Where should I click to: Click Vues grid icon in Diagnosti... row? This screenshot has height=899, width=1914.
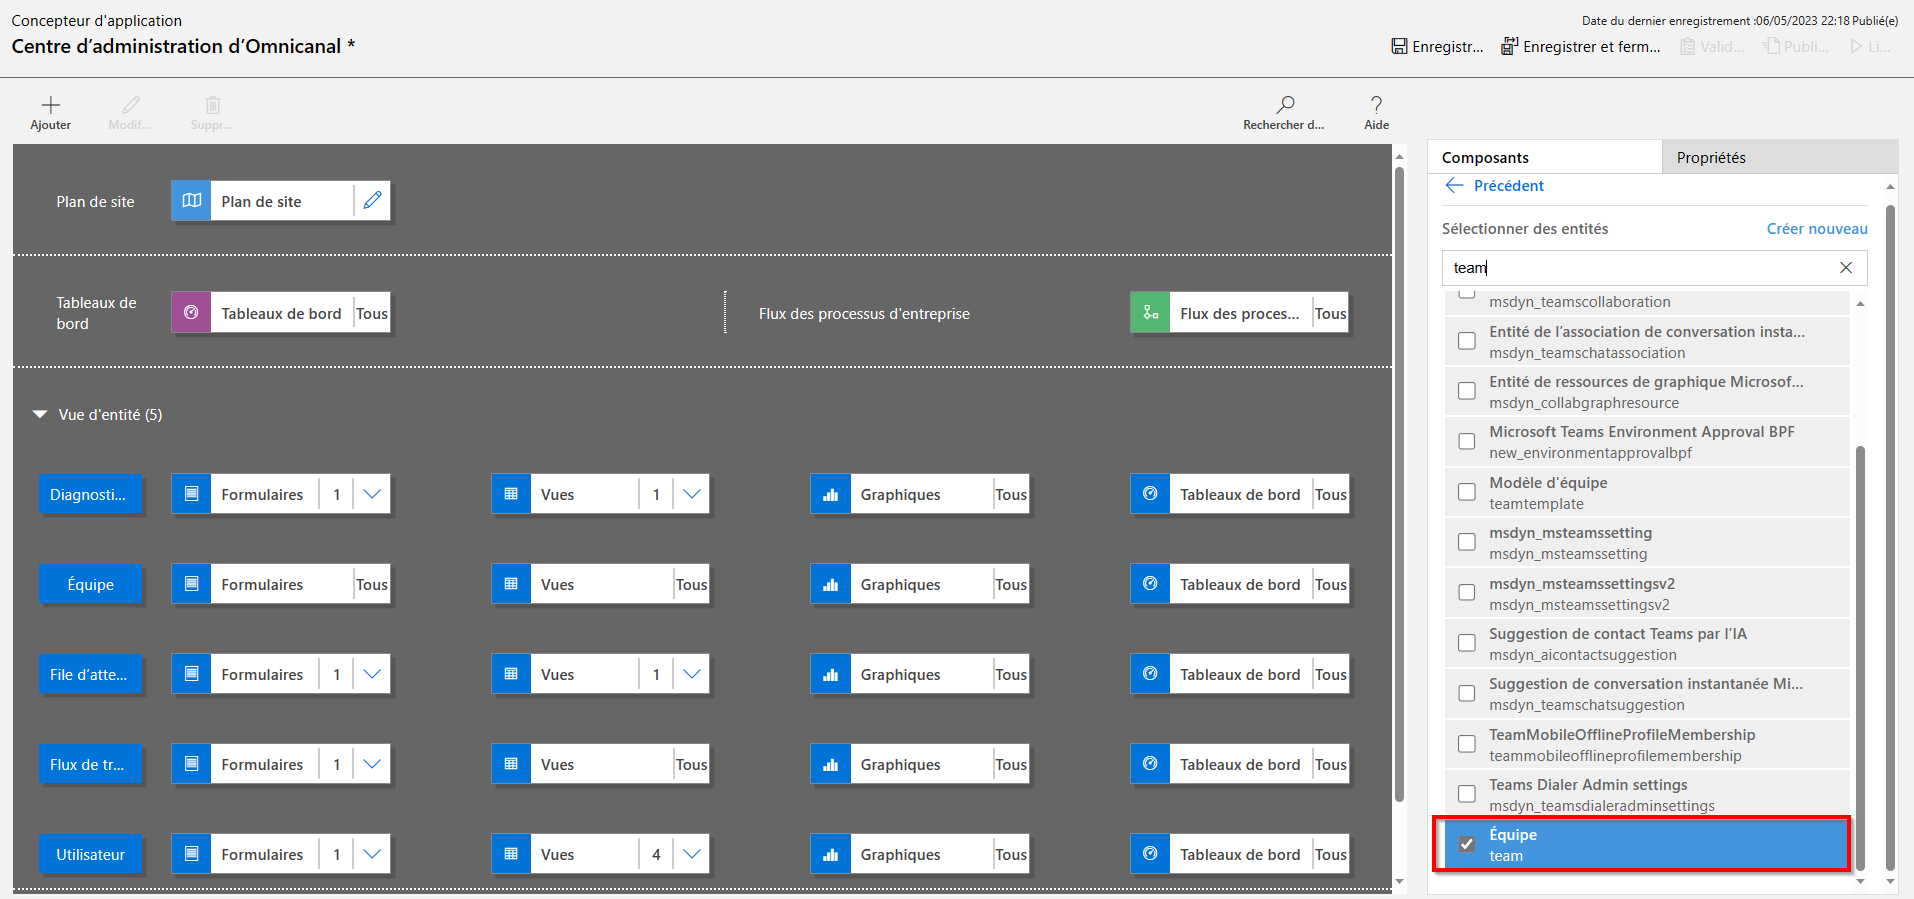(511, 494)
